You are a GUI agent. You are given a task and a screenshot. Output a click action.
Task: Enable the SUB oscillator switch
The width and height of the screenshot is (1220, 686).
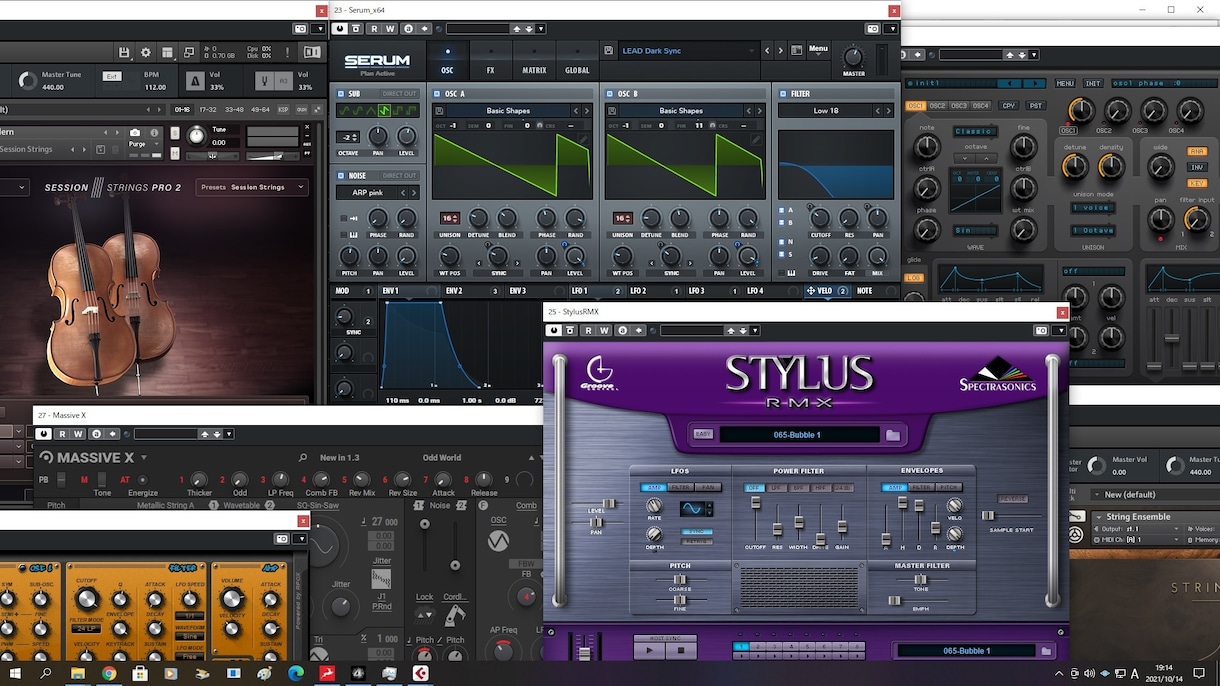pos(341,94)
